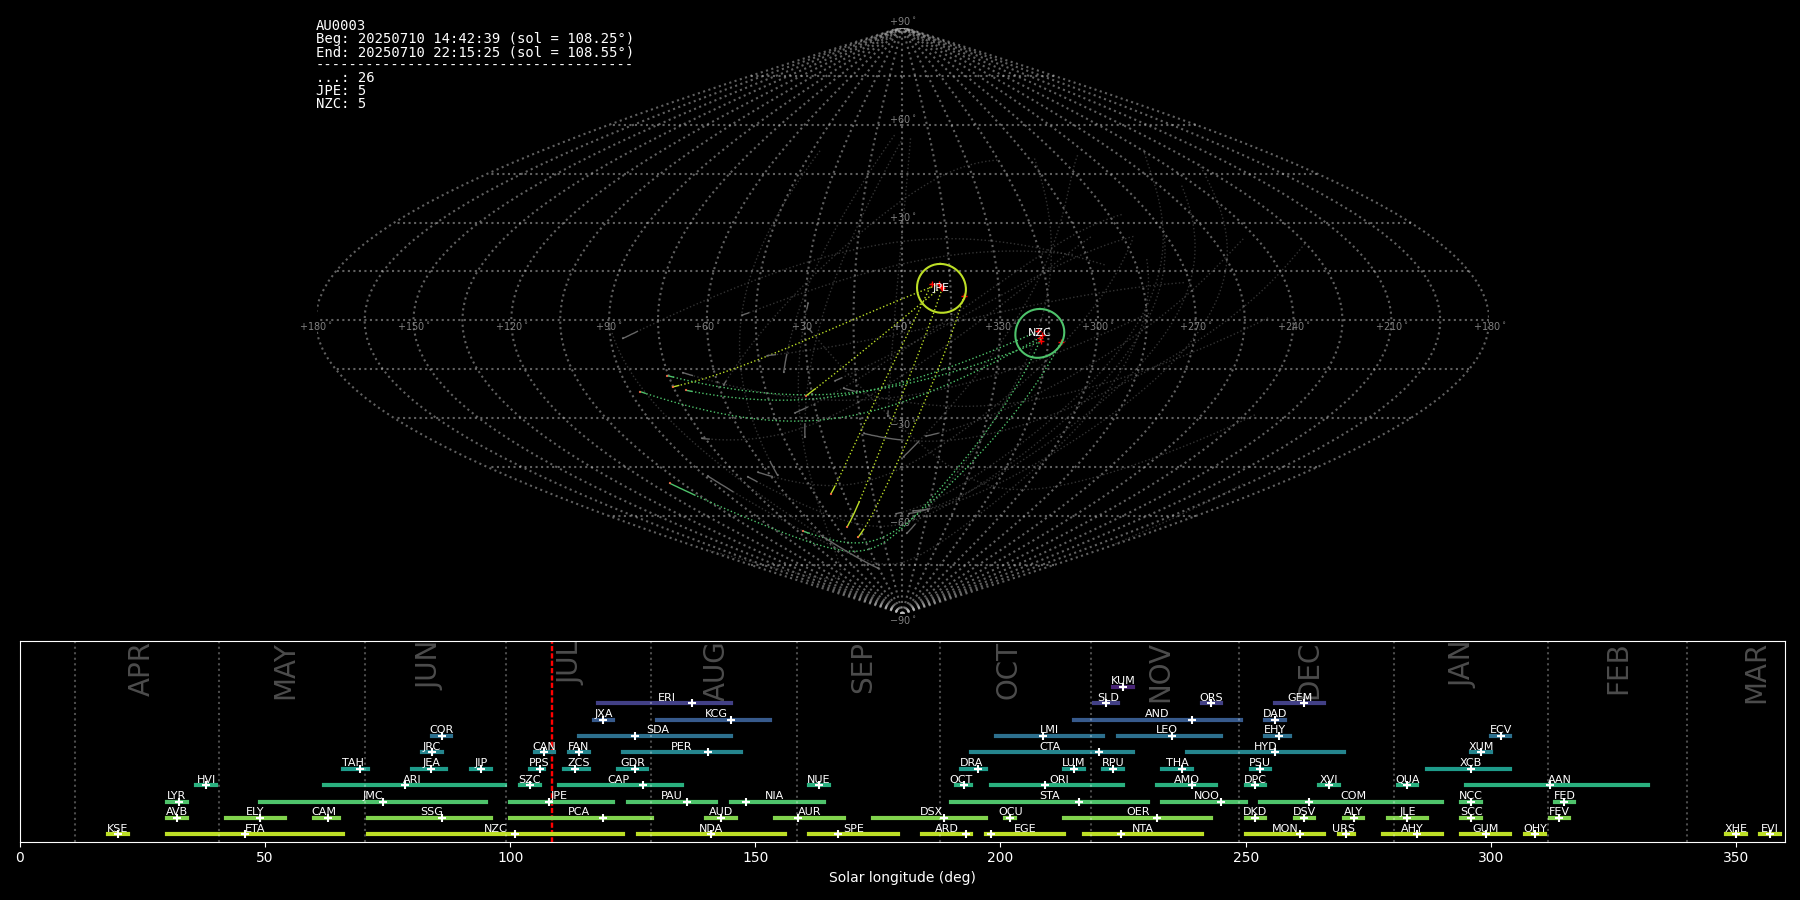Image resolution: width=1800 pixels, height=900 pixels.
Task: Click the APR month label in timeline
Action: tap(139, 670)
